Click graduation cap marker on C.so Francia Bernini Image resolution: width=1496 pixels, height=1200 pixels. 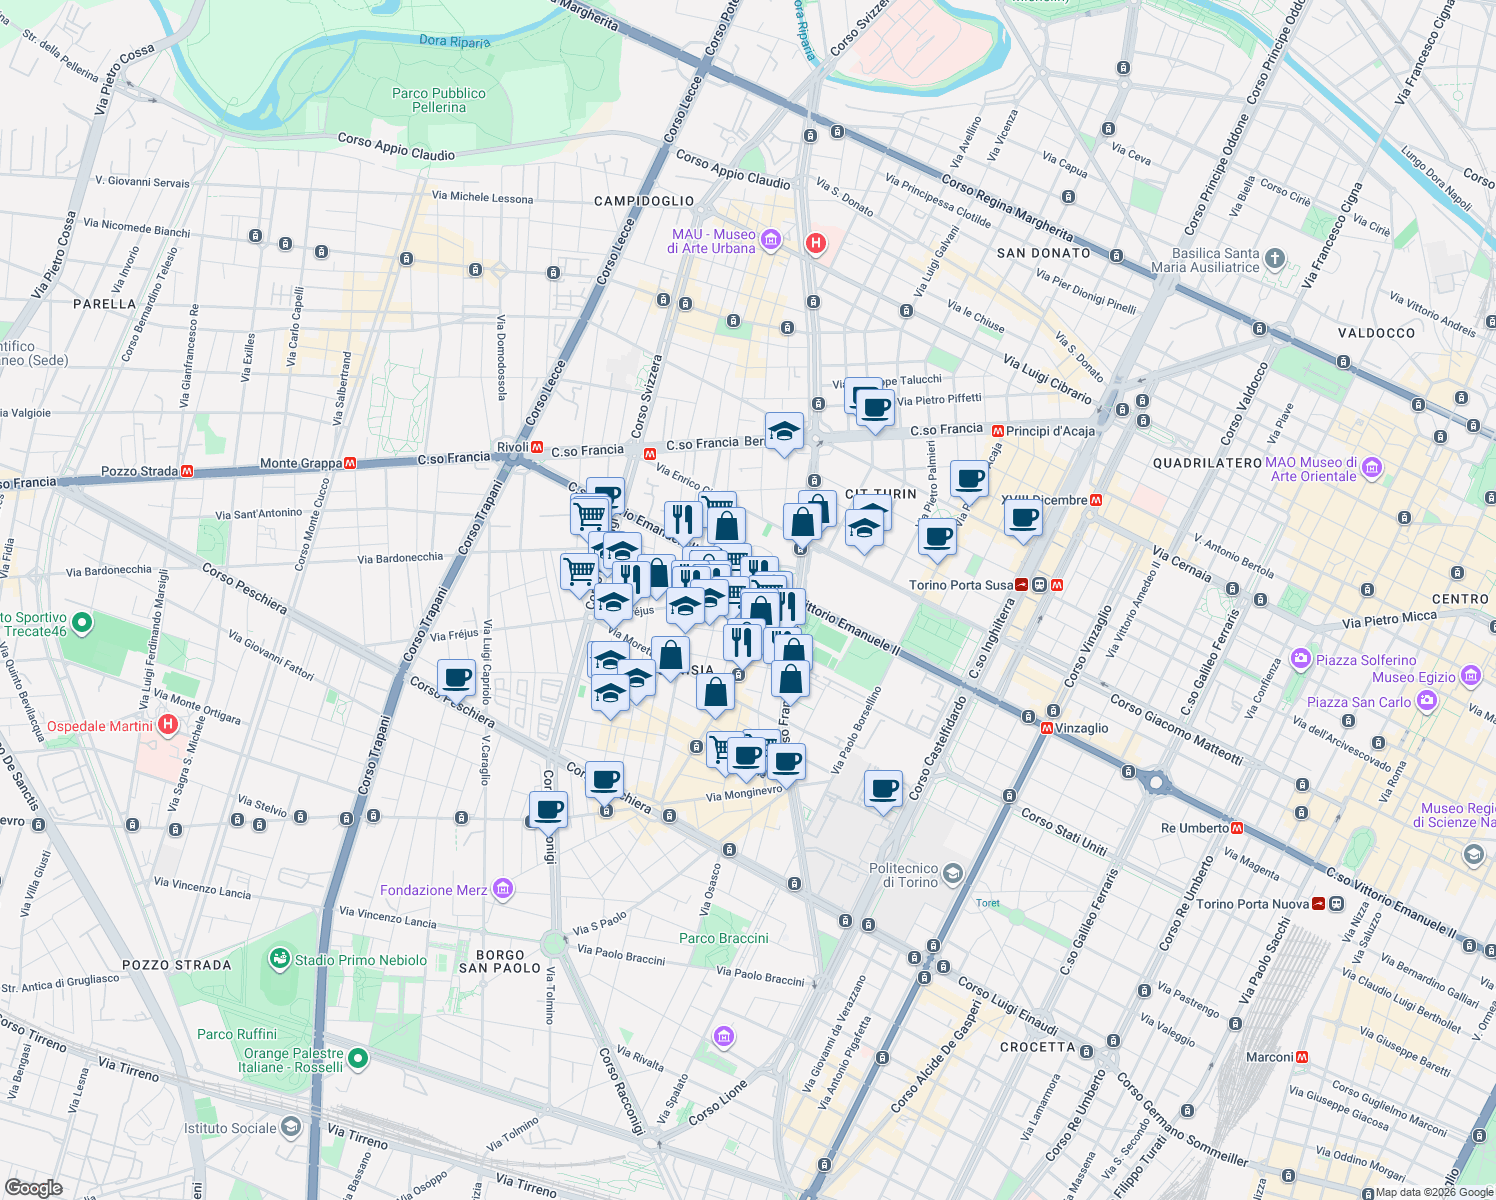(x=785, y=432)
